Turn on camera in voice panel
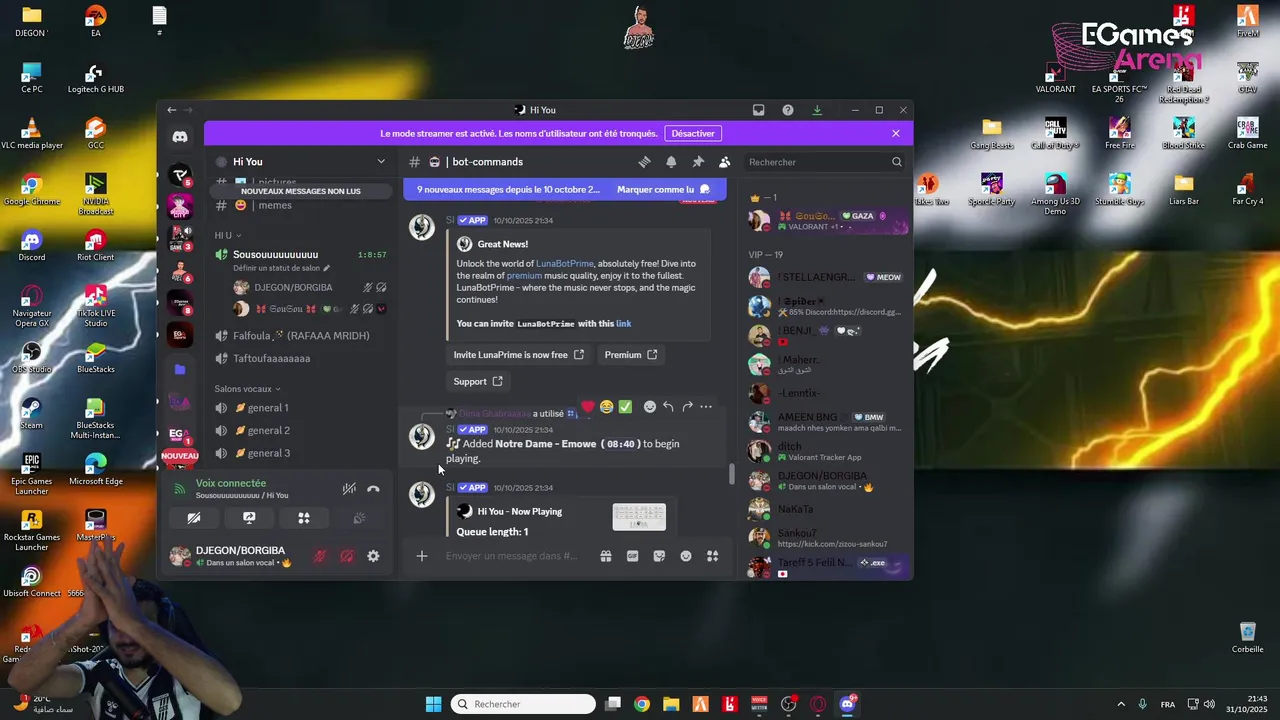Image resolution: width=1280 pixels, height=720 pixels. coord(194,518)
